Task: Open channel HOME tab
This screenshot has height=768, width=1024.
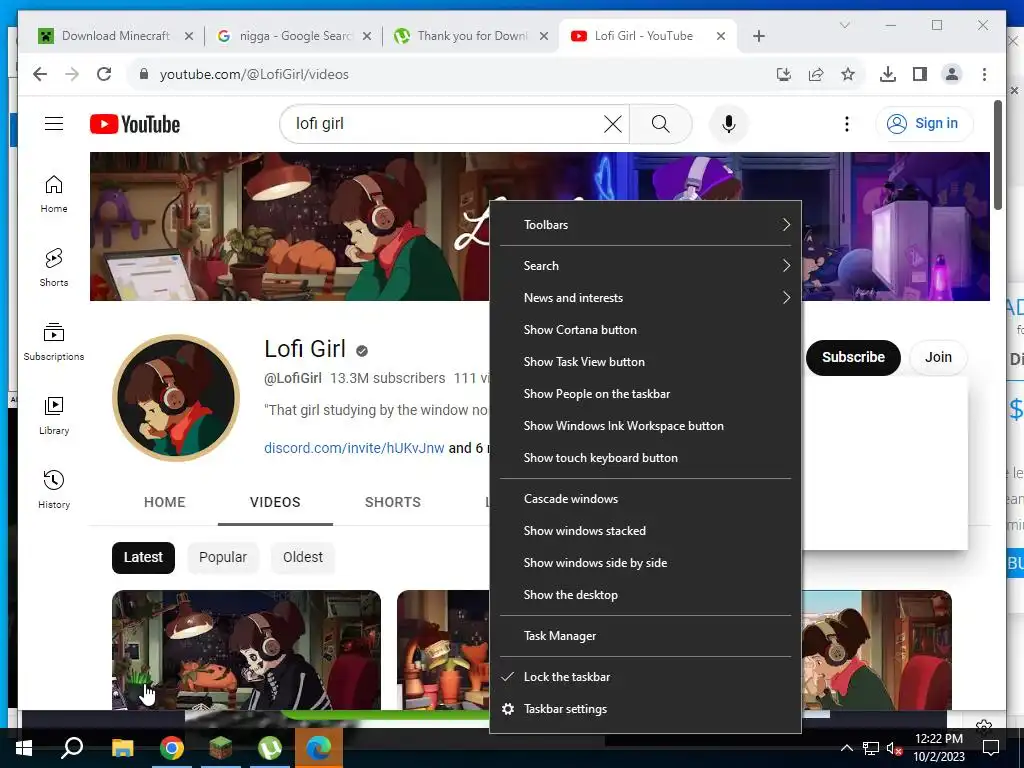Action: [165, 502]
